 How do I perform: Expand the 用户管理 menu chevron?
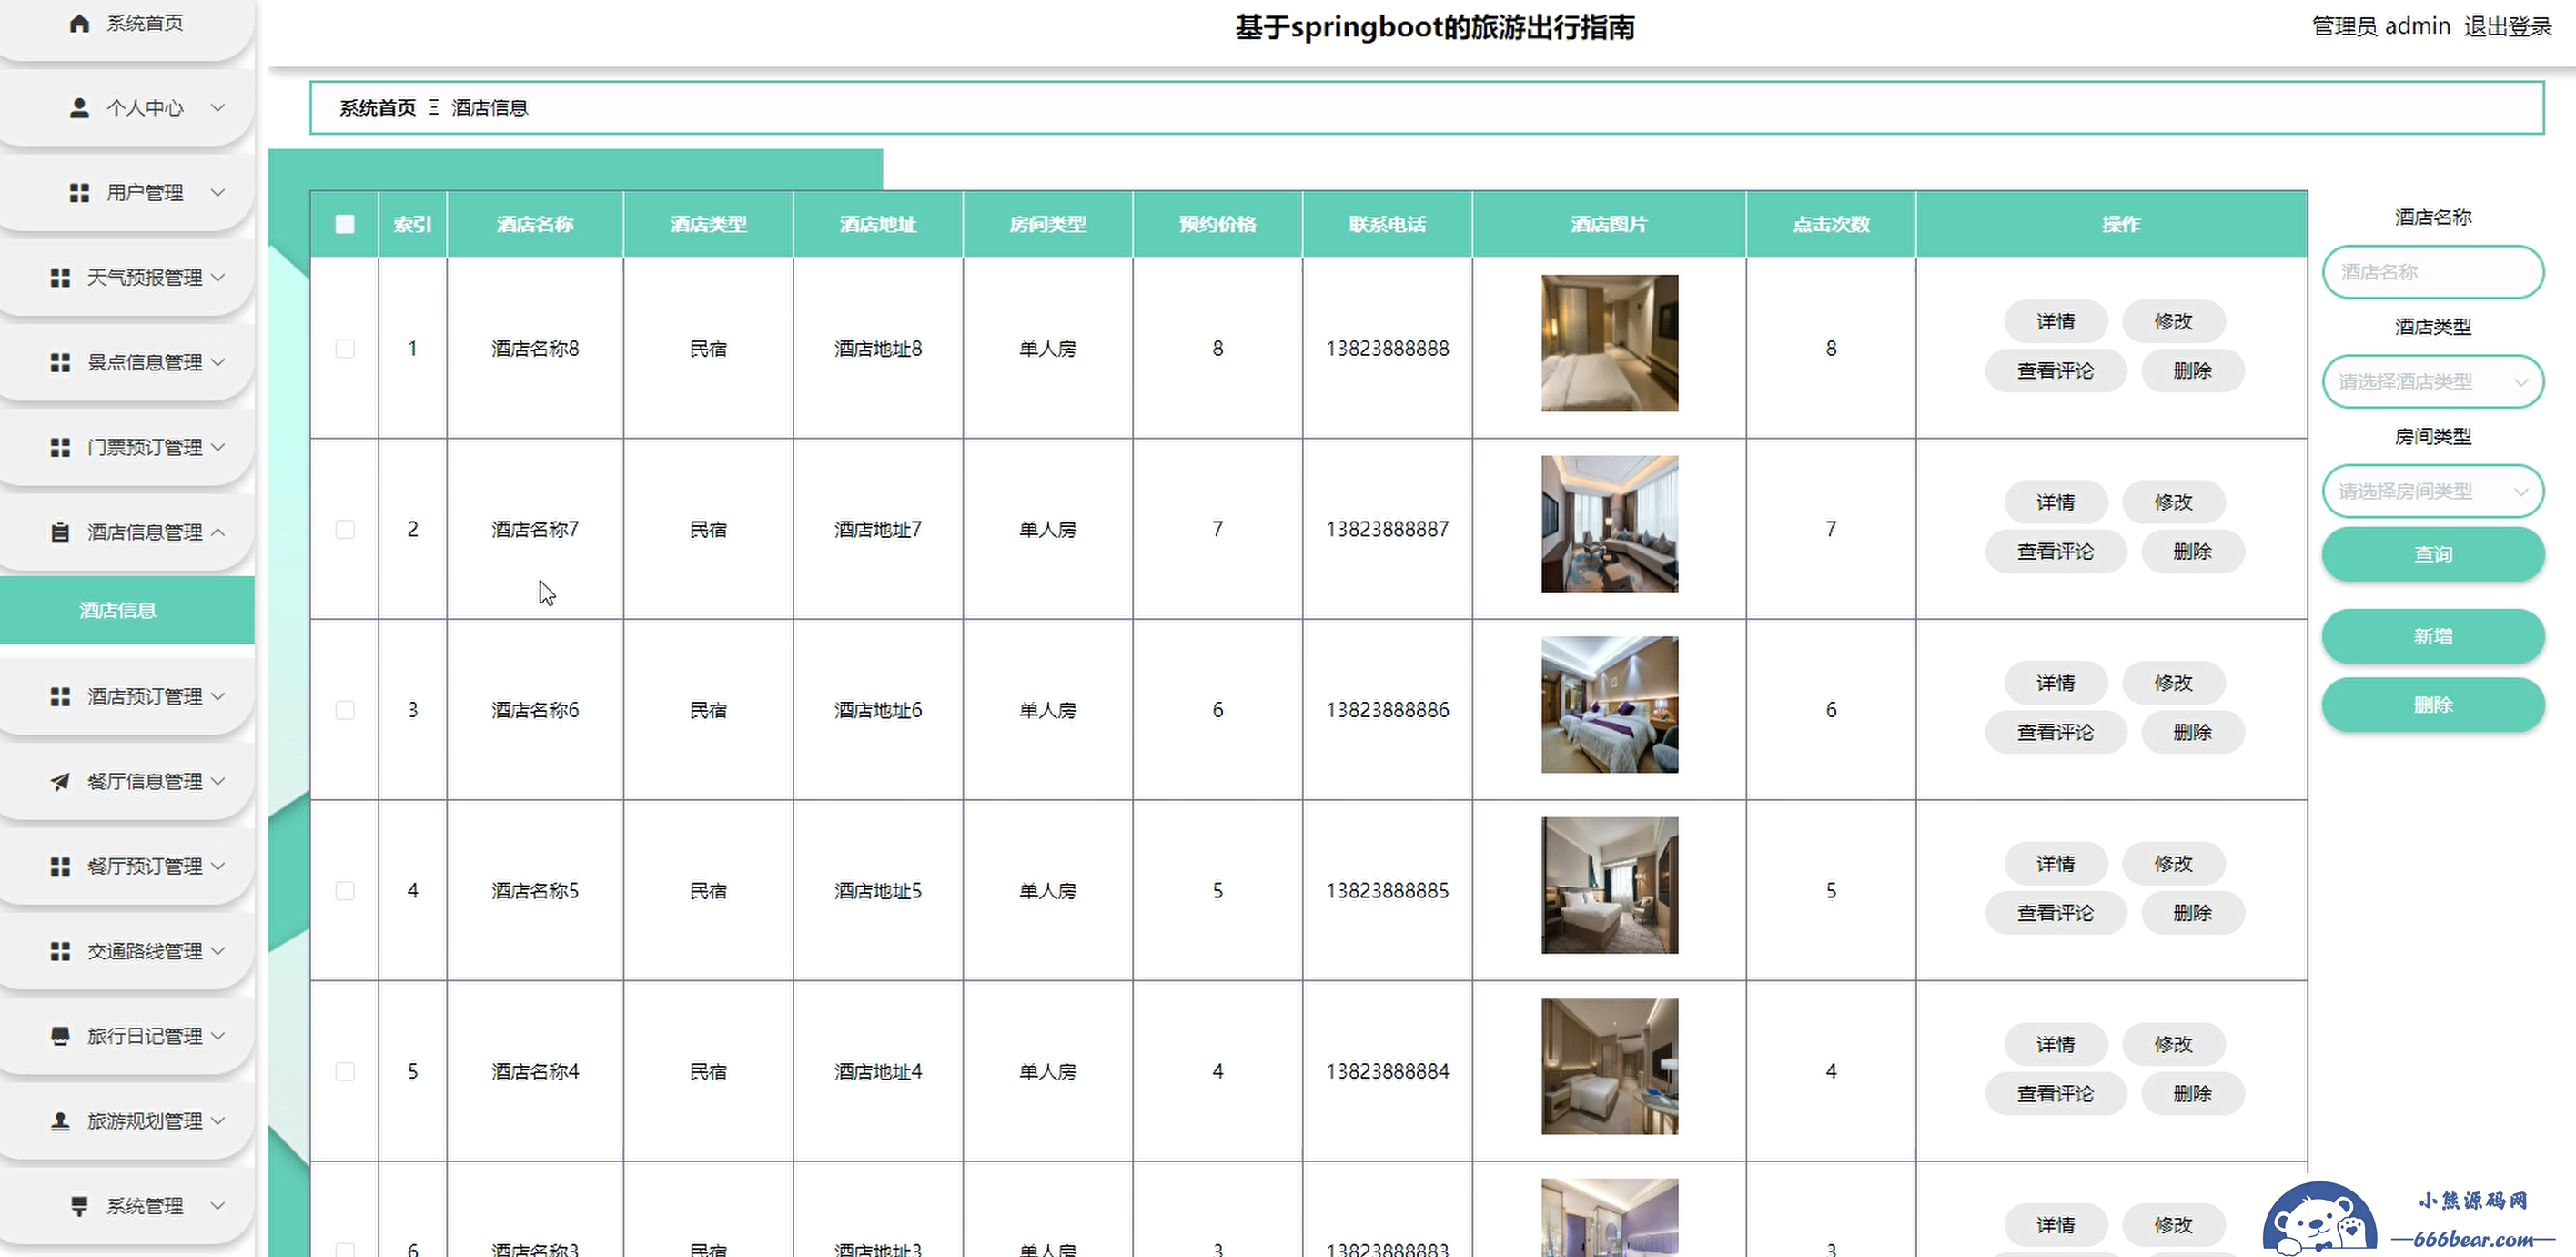point(218,193)
